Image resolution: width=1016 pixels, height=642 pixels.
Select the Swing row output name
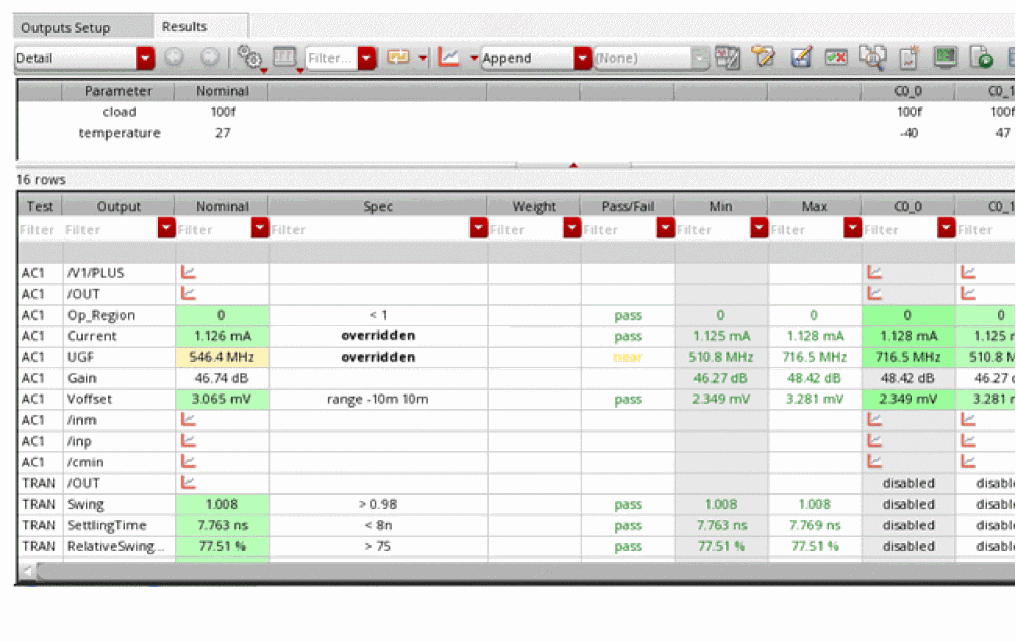[86, 504]
